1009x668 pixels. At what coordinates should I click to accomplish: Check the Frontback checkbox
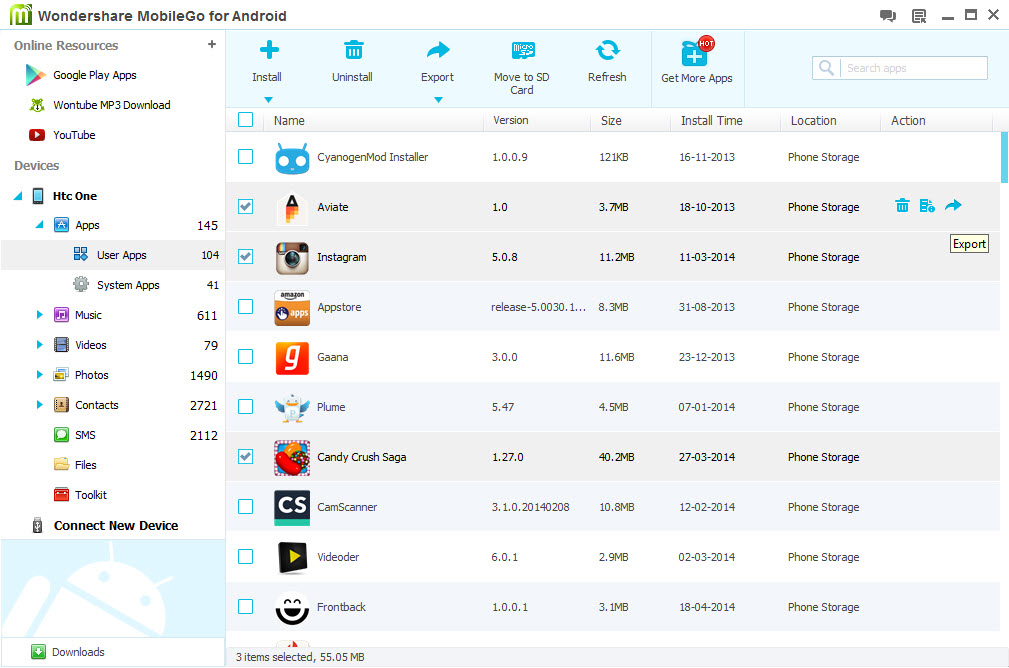point(245,606)
